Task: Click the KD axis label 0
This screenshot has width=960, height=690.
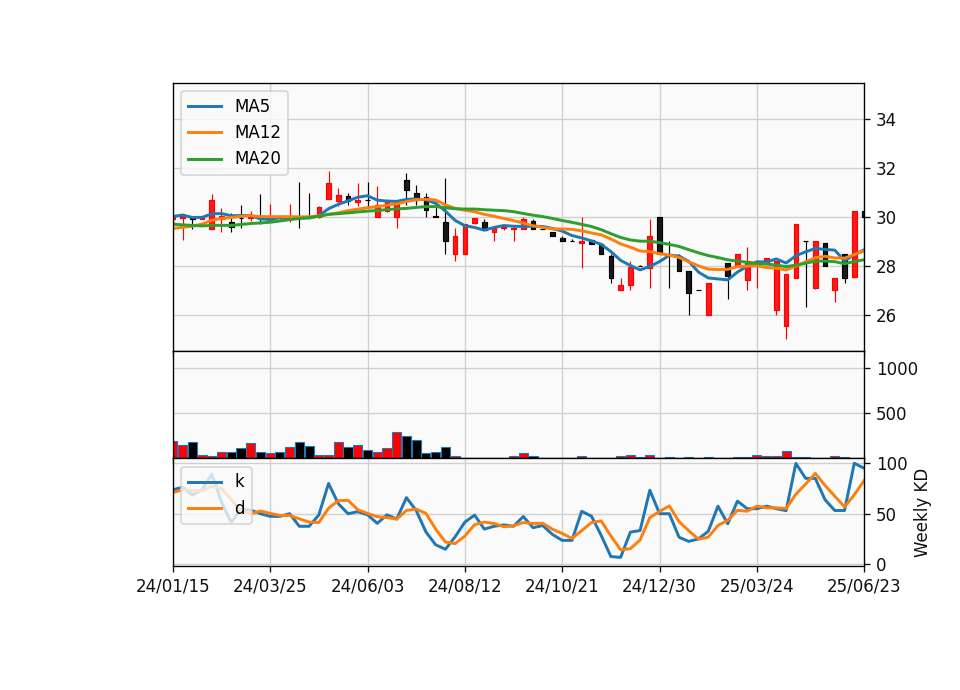Action: [882, 565]
